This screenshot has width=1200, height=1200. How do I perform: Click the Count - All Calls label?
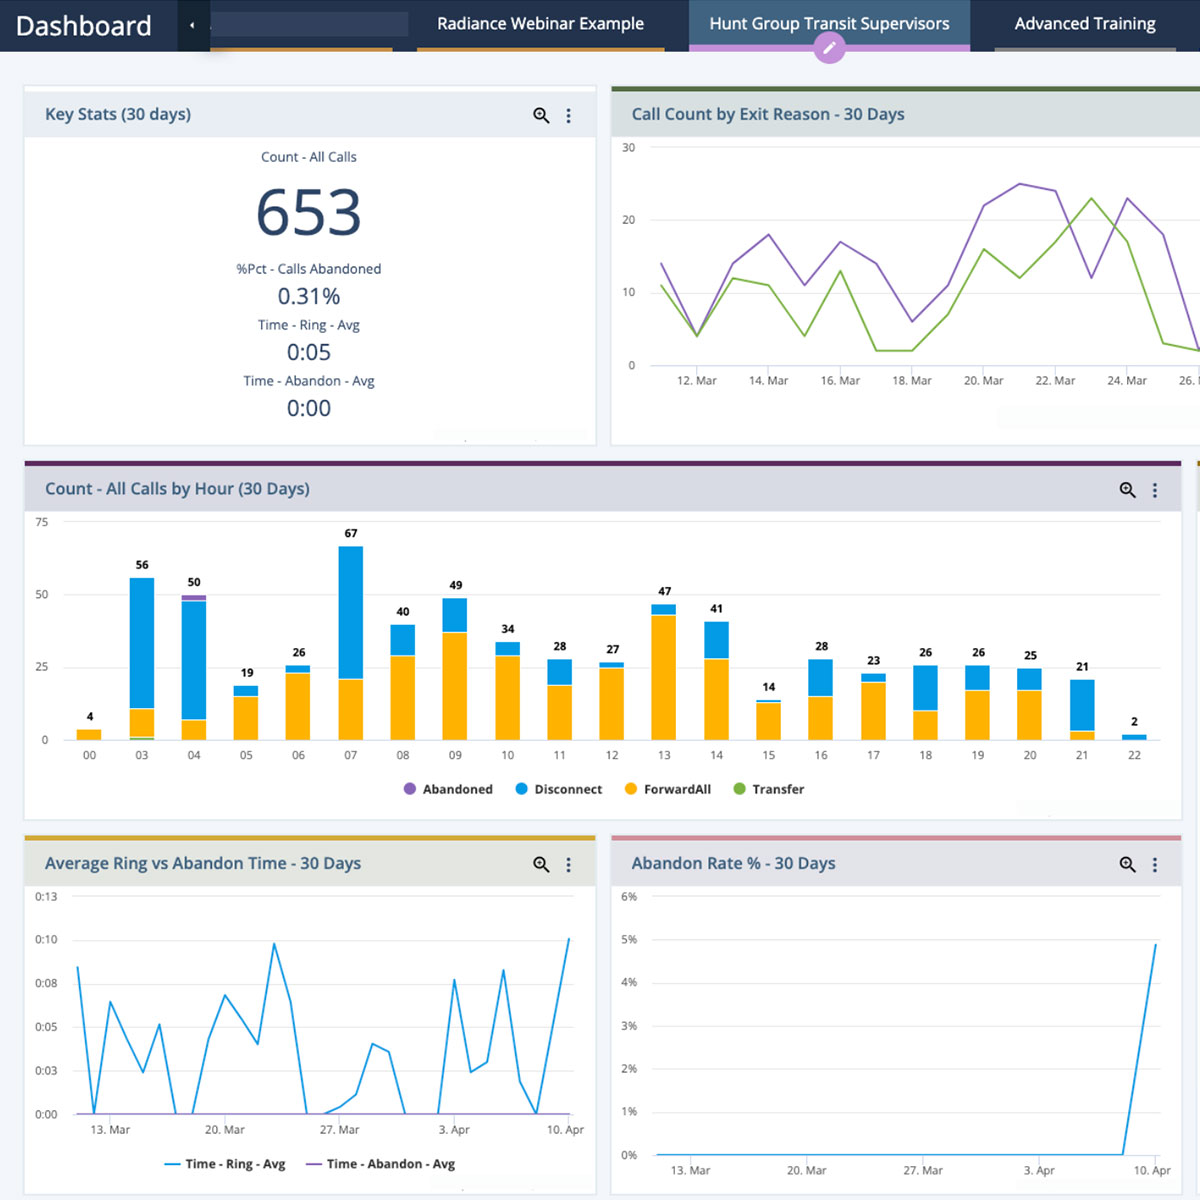[309, 157]
